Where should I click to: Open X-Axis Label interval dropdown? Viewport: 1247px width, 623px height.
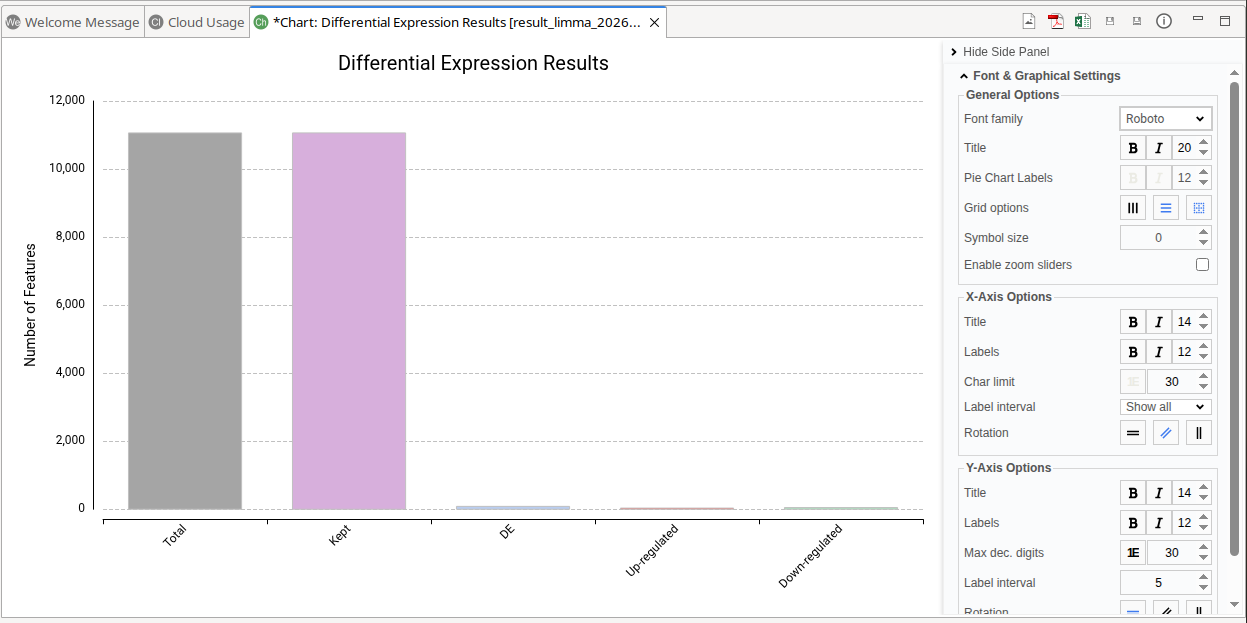[1166, 407]
